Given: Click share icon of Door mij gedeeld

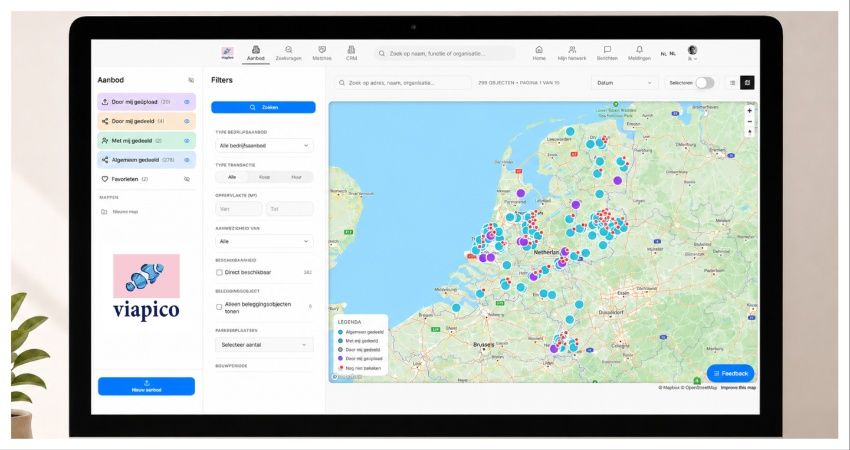Looking at the screenshot, I should tap(105, 121).
